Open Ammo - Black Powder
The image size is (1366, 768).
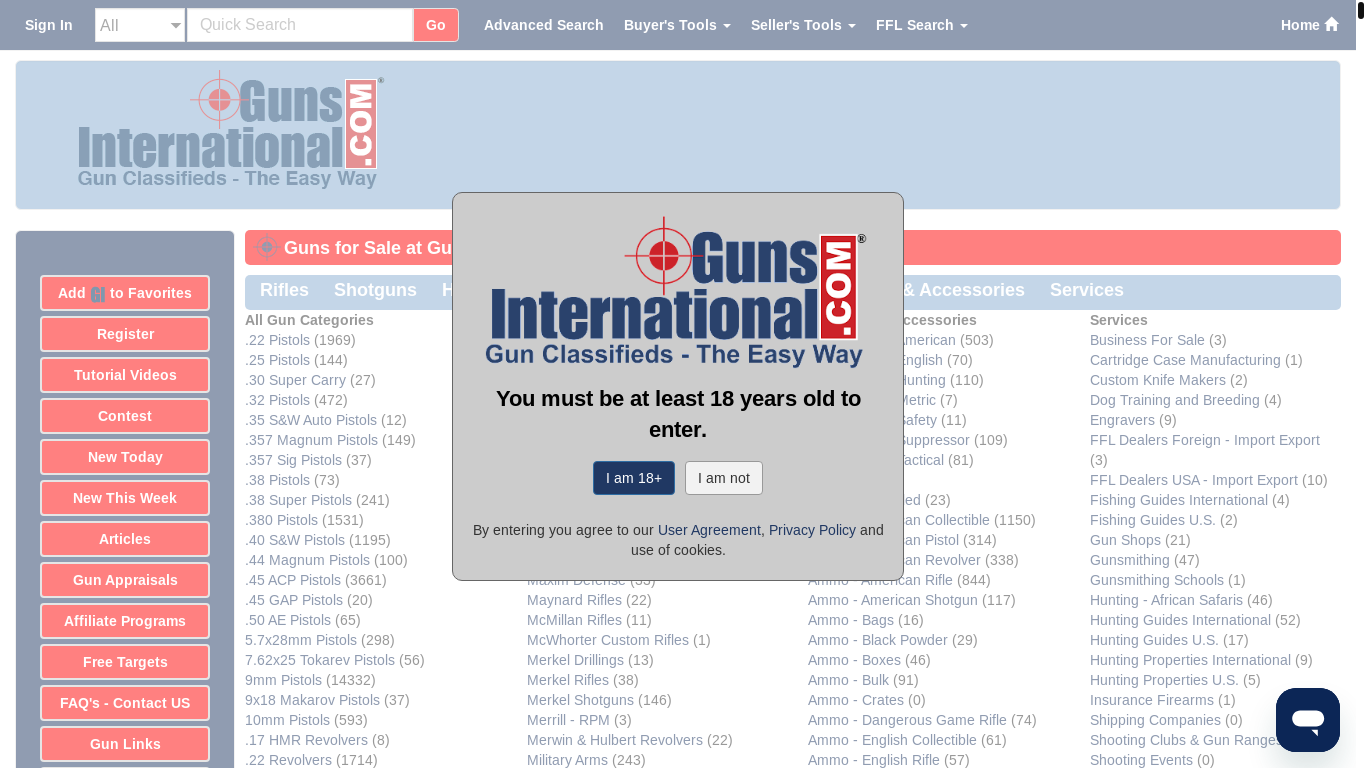878,640
